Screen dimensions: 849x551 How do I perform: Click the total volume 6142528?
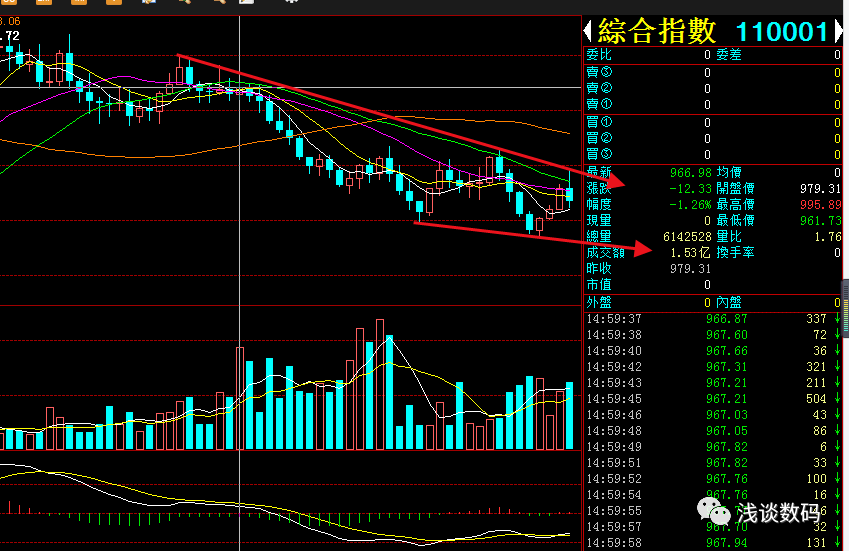click(687, 237)
